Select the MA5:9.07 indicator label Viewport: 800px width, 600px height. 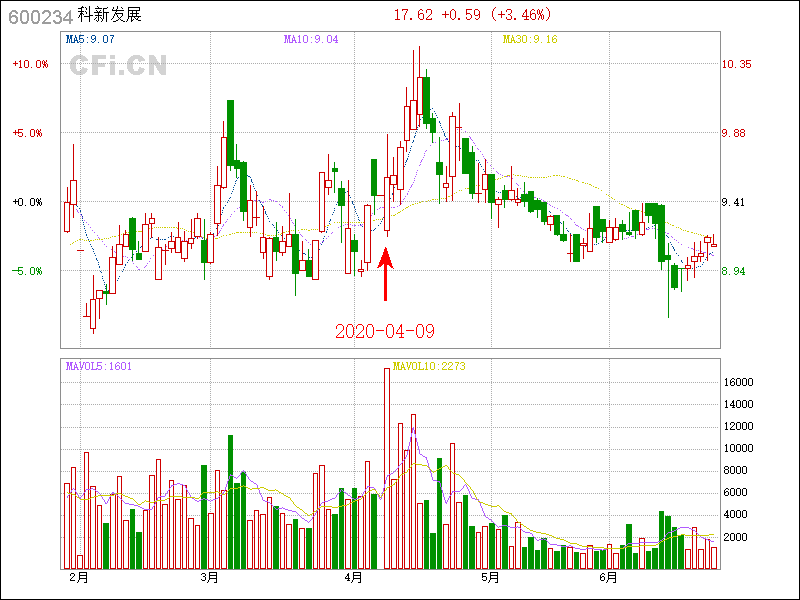[x=89, y=40]
